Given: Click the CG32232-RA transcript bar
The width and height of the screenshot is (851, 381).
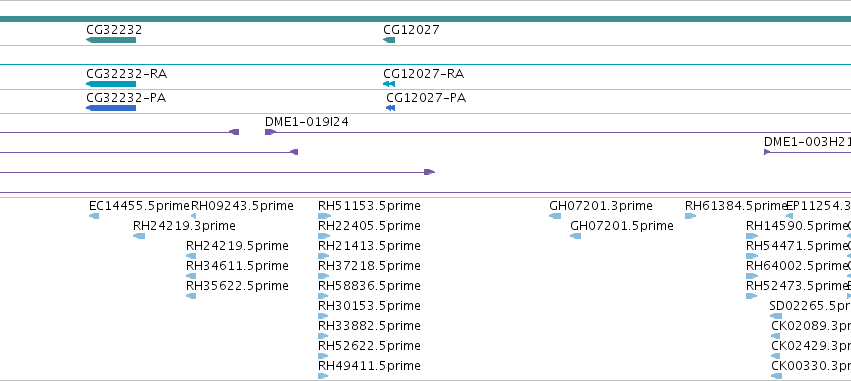Looking at the screenshot, I should (111, 84).
